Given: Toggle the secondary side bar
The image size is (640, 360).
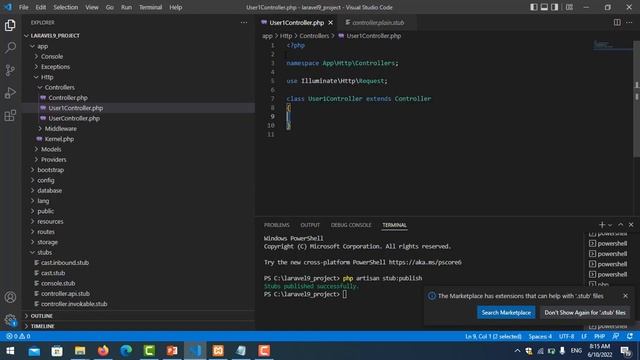Looking at the screenshot, I should pyautogui.click(x=554, y=7).
